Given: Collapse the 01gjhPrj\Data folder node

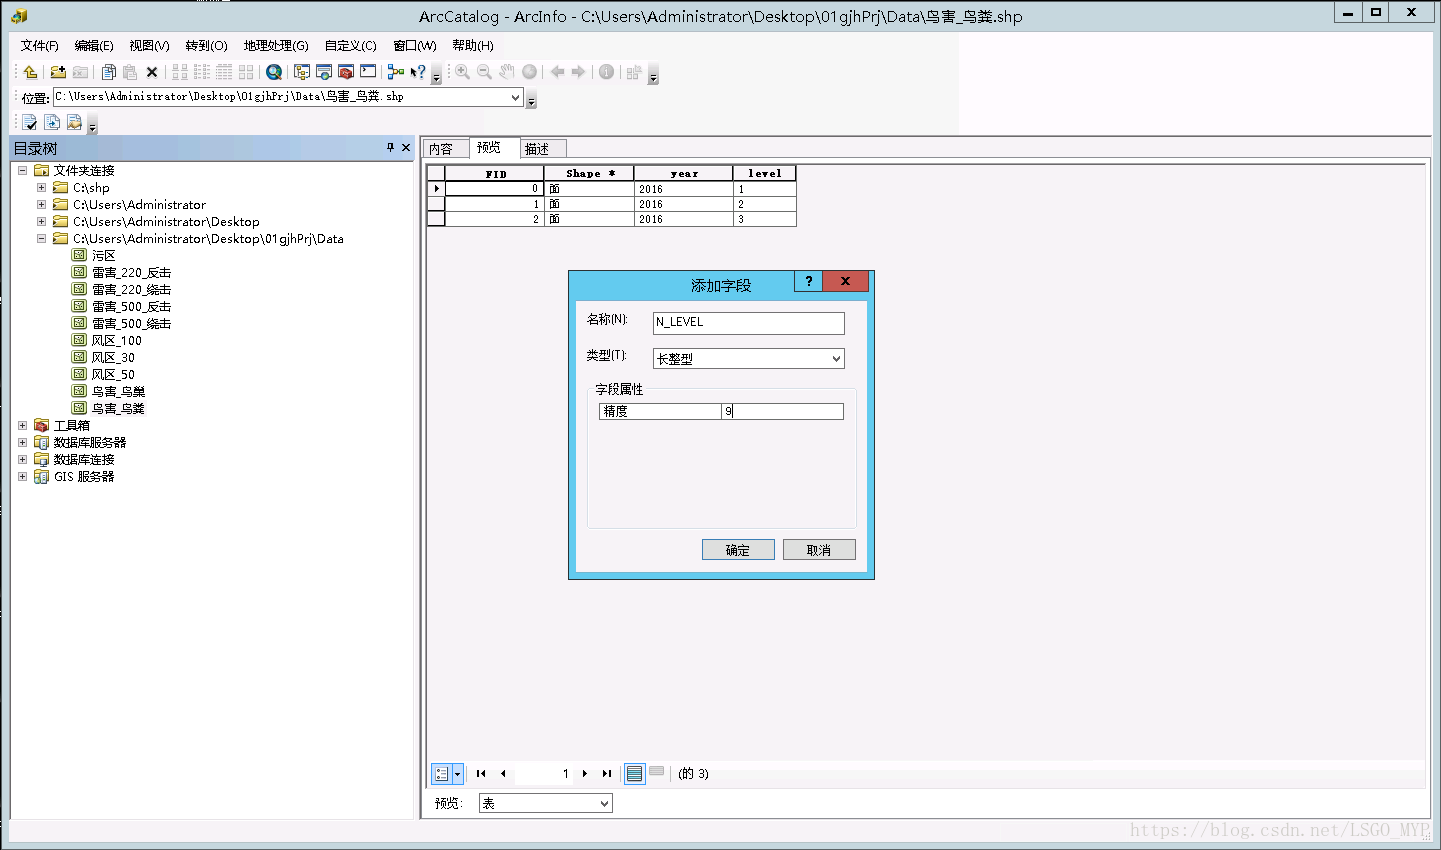Looking at the screenshot, I should [x=41, y=238].
